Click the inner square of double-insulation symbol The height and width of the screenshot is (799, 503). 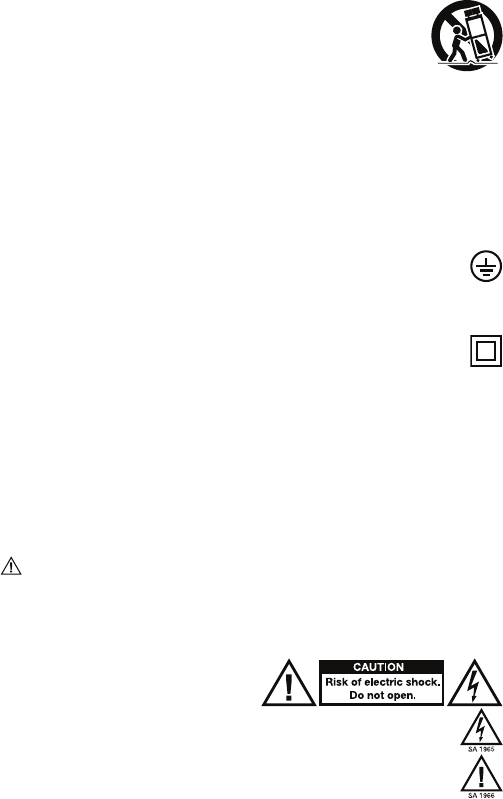pyautogui.click(x=486, y=351)
